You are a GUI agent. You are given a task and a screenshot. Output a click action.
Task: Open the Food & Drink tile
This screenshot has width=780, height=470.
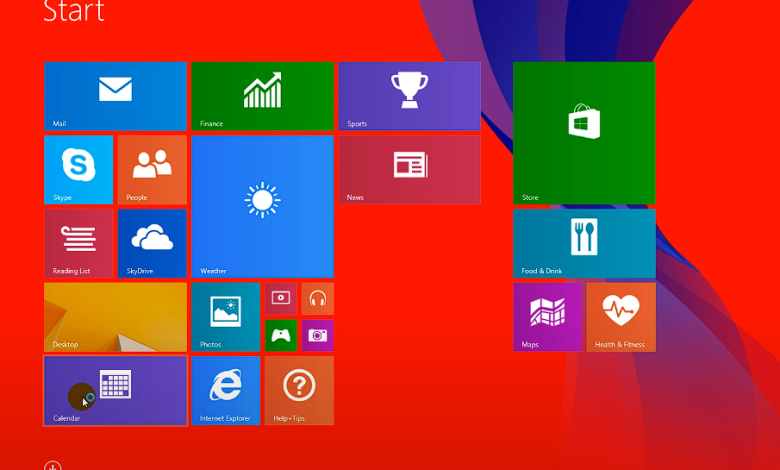pos(584,243)
